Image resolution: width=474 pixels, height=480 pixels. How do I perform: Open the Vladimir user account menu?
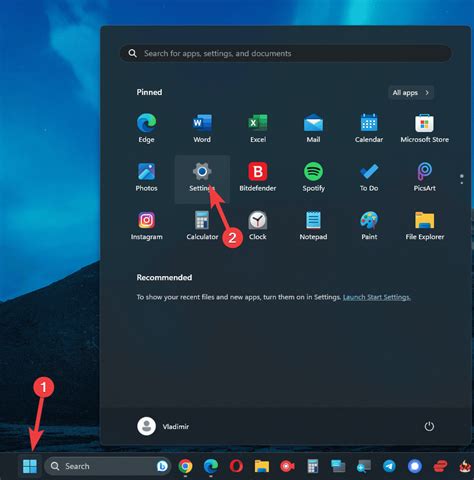click(x=163, y=426)
